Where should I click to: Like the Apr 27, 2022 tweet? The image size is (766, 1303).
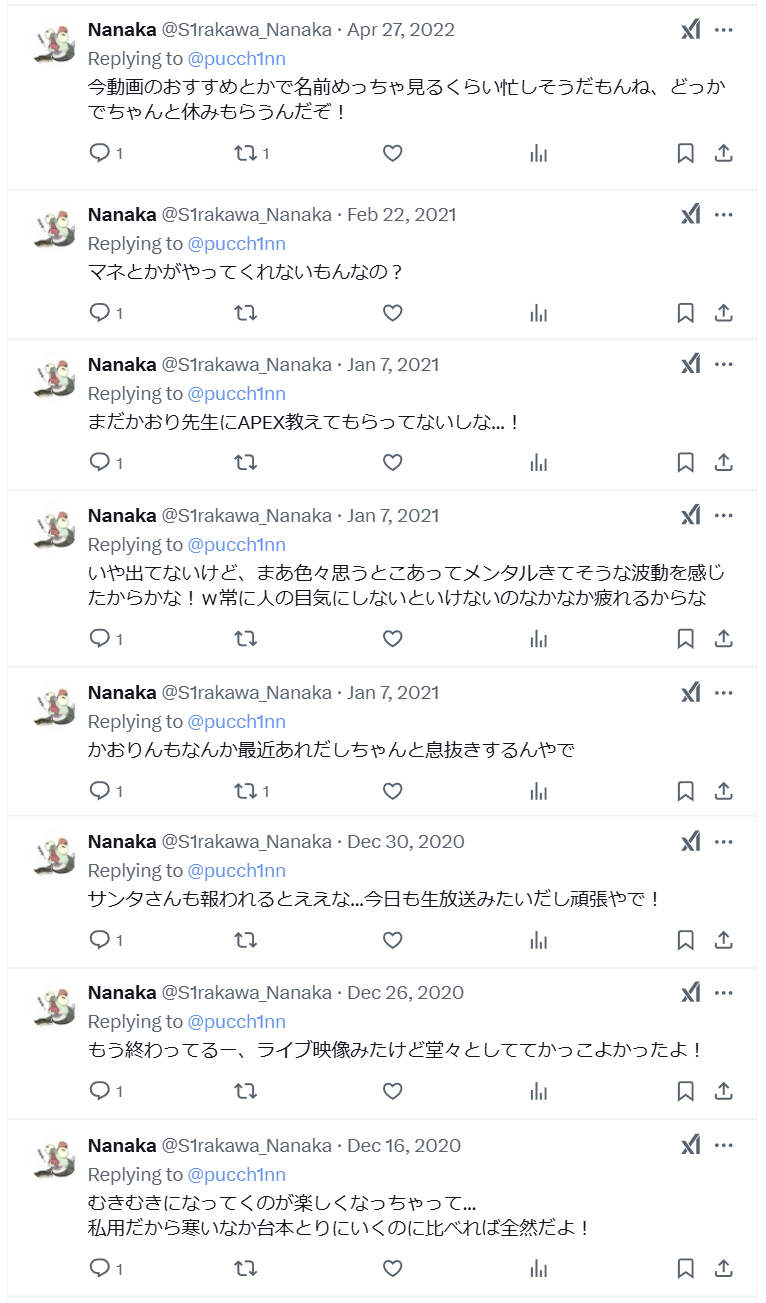(x=392, y=153)
